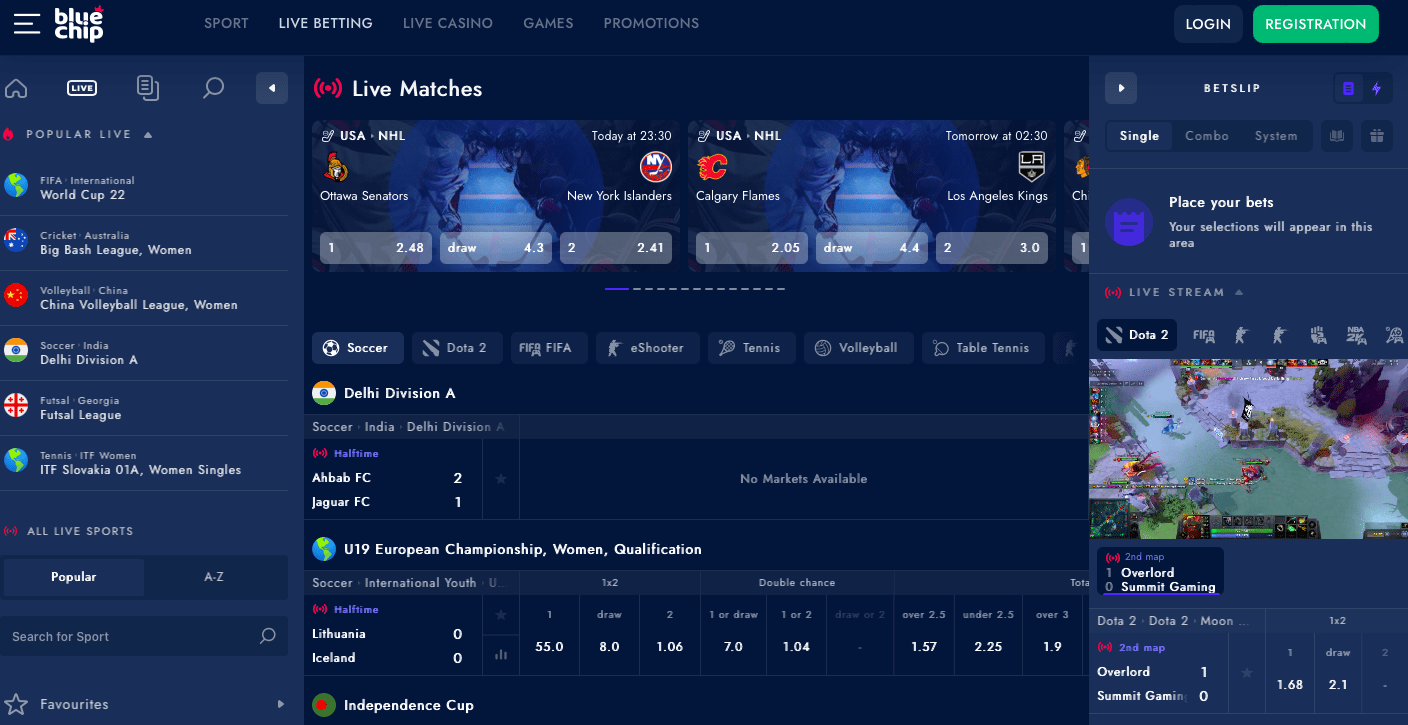Click the India flag next to Delhi Division A heading
The image size is (1408, 725).
pyautogui.click(x=324, y=393)
